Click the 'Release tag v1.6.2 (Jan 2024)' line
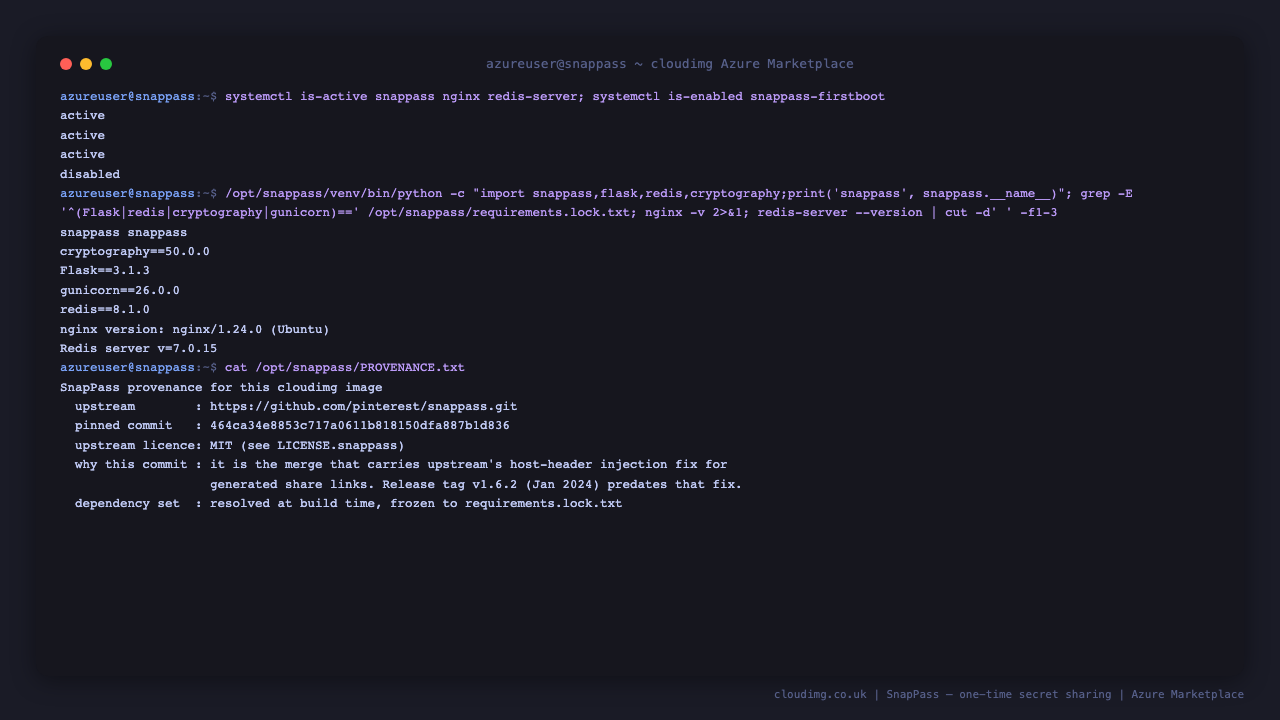The width and height of the screenshot is (1280, 720). [x=476, y=484]
